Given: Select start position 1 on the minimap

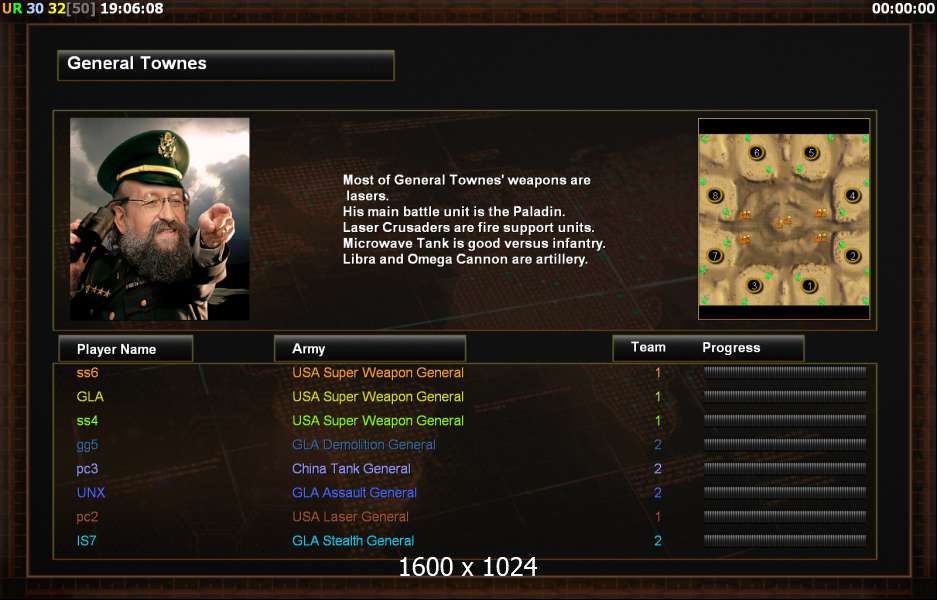Looking at the screenshot, I should coord(810,285).
